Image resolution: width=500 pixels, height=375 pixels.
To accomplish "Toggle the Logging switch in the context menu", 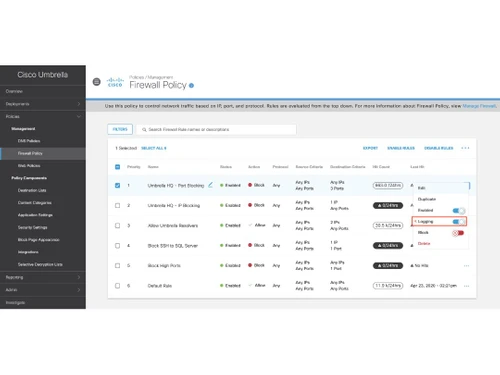I will (458, 221).
